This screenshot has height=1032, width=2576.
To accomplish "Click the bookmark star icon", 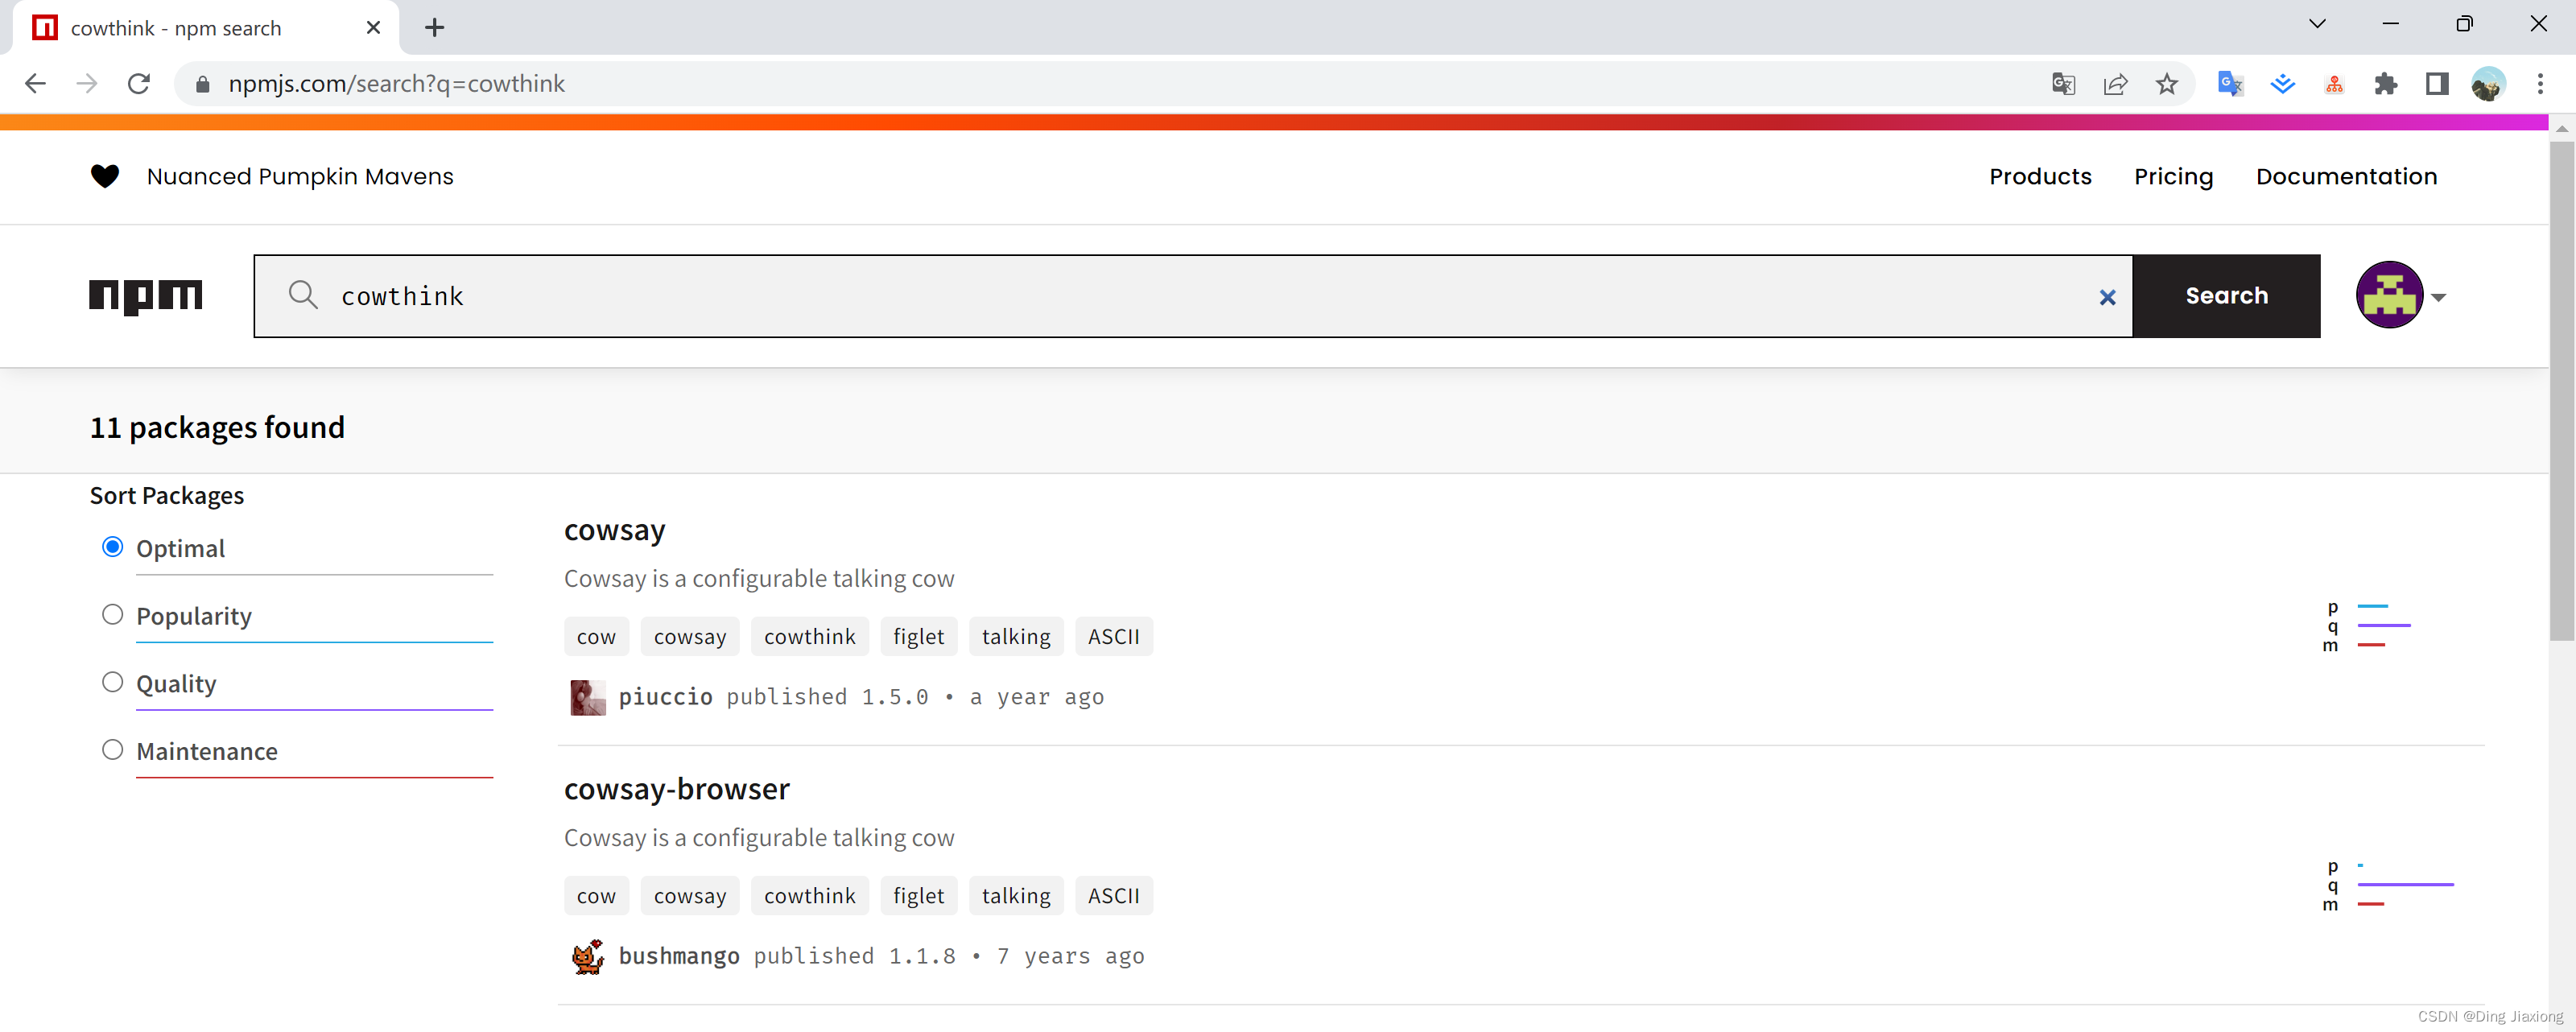I will pos(2169,84).
